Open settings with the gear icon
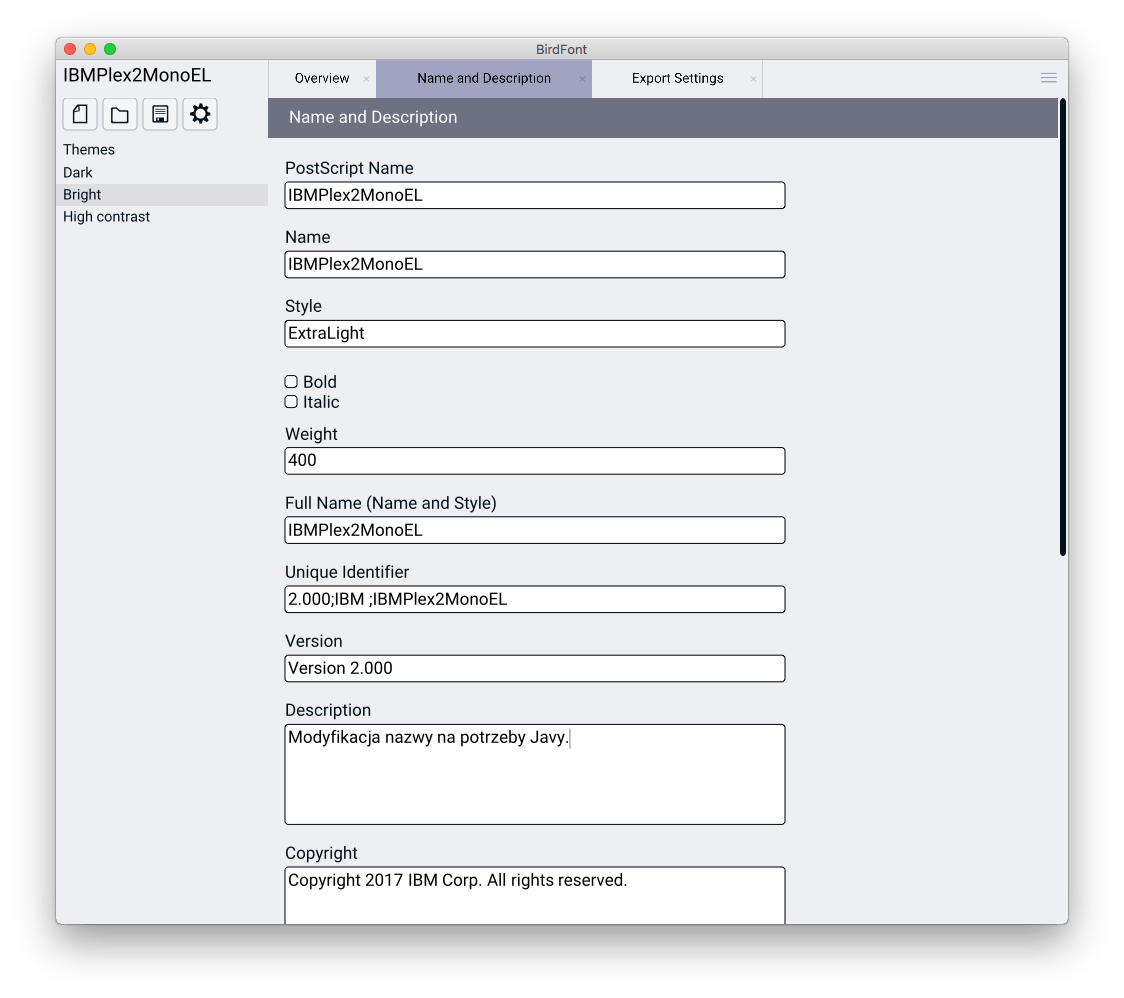Screen dimensions: 1124x998 (200, 115)
